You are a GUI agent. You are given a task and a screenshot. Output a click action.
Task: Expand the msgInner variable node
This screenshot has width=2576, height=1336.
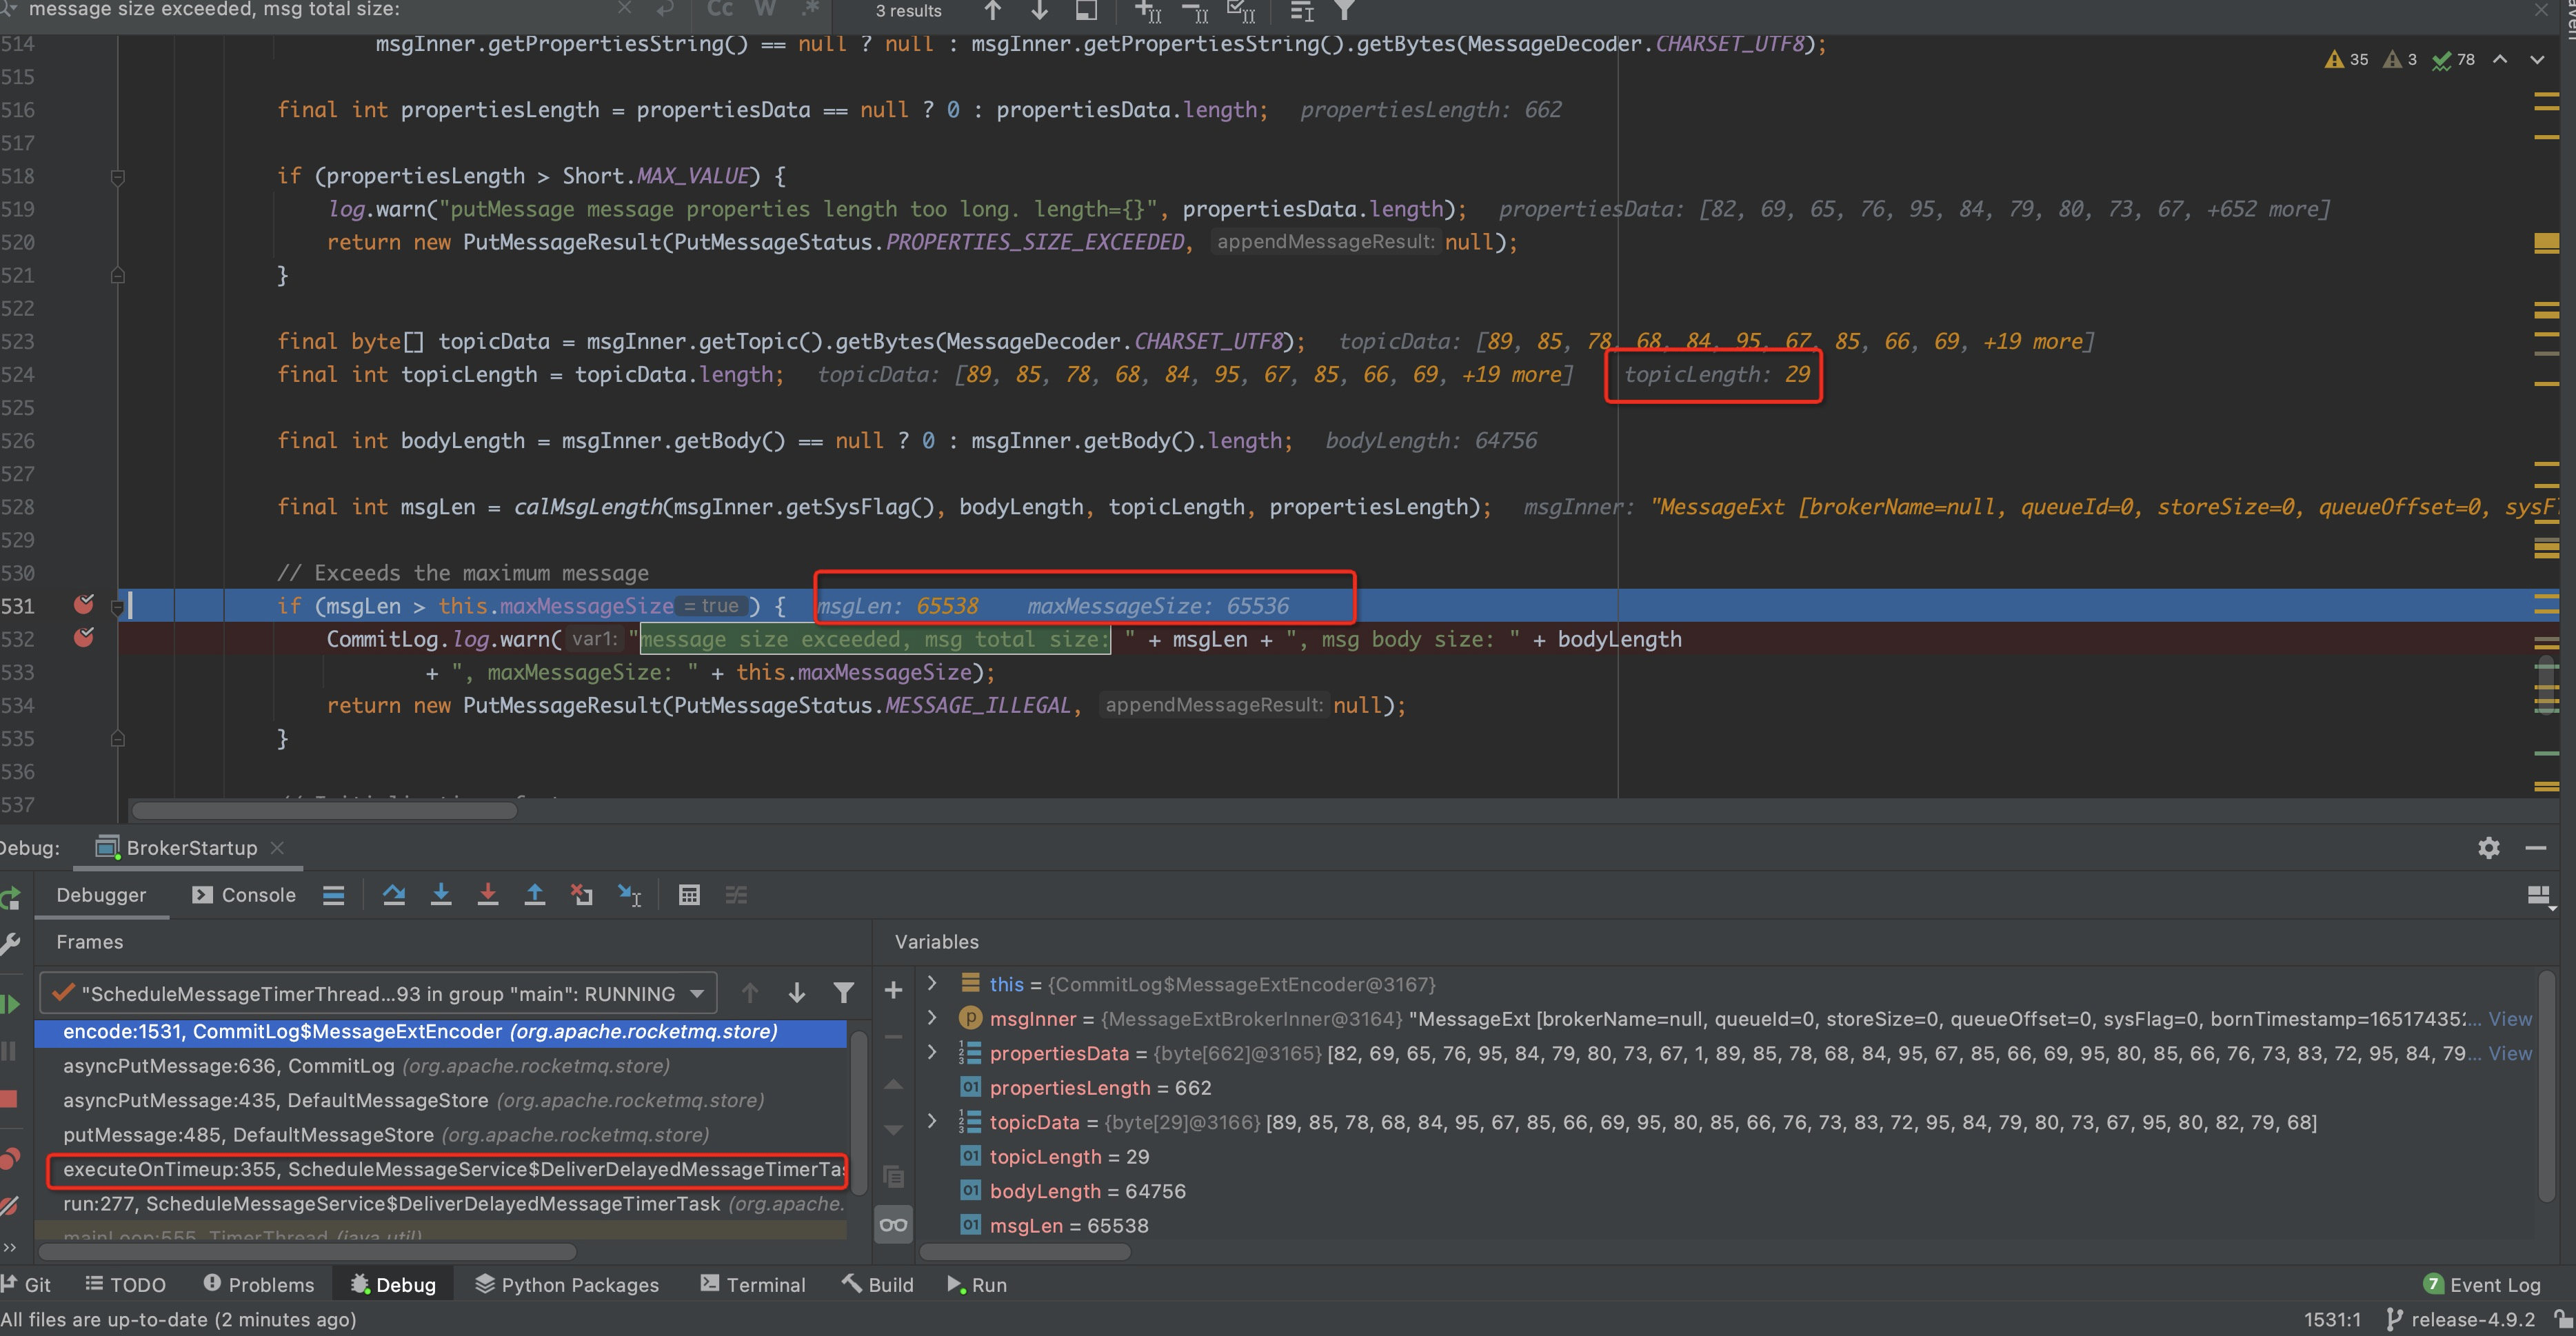pyautogui.click(x=932, y=1018)
